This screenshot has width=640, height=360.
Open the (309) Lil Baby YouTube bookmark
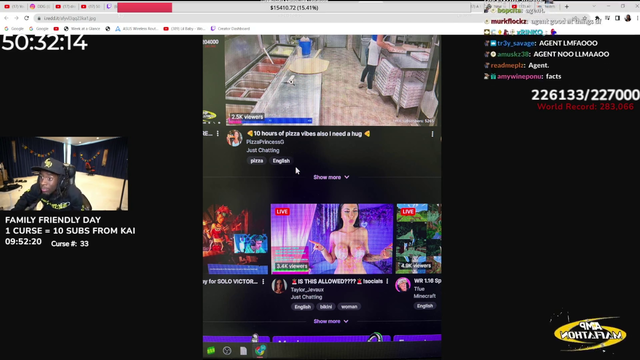(x=184, y=29)
